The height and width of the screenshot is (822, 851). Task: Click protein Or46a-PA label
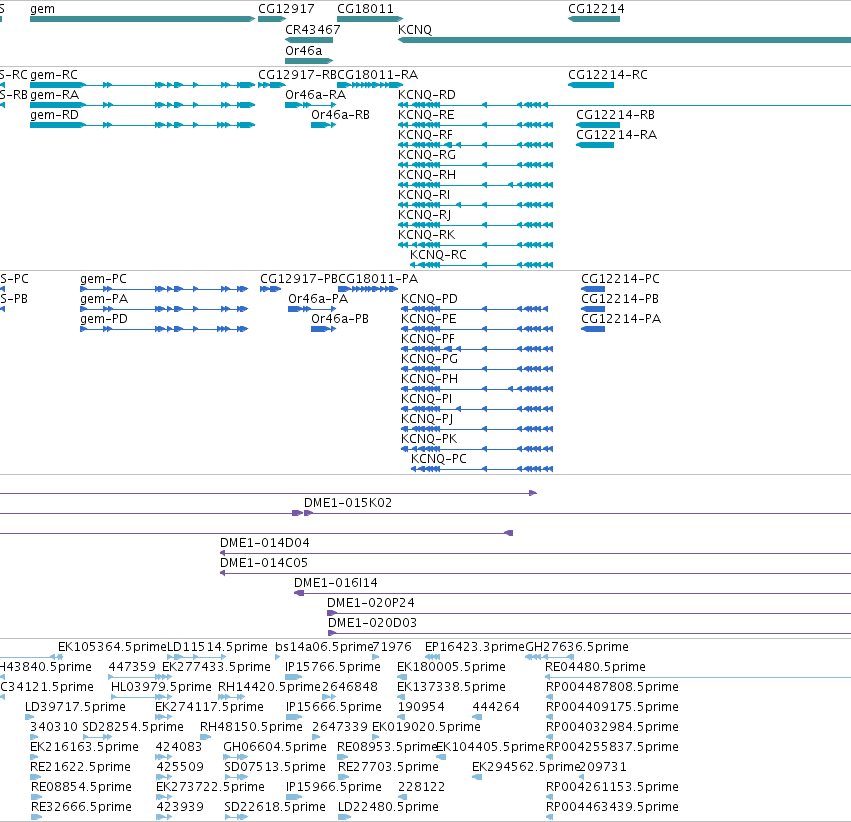[x=318, y=299]
